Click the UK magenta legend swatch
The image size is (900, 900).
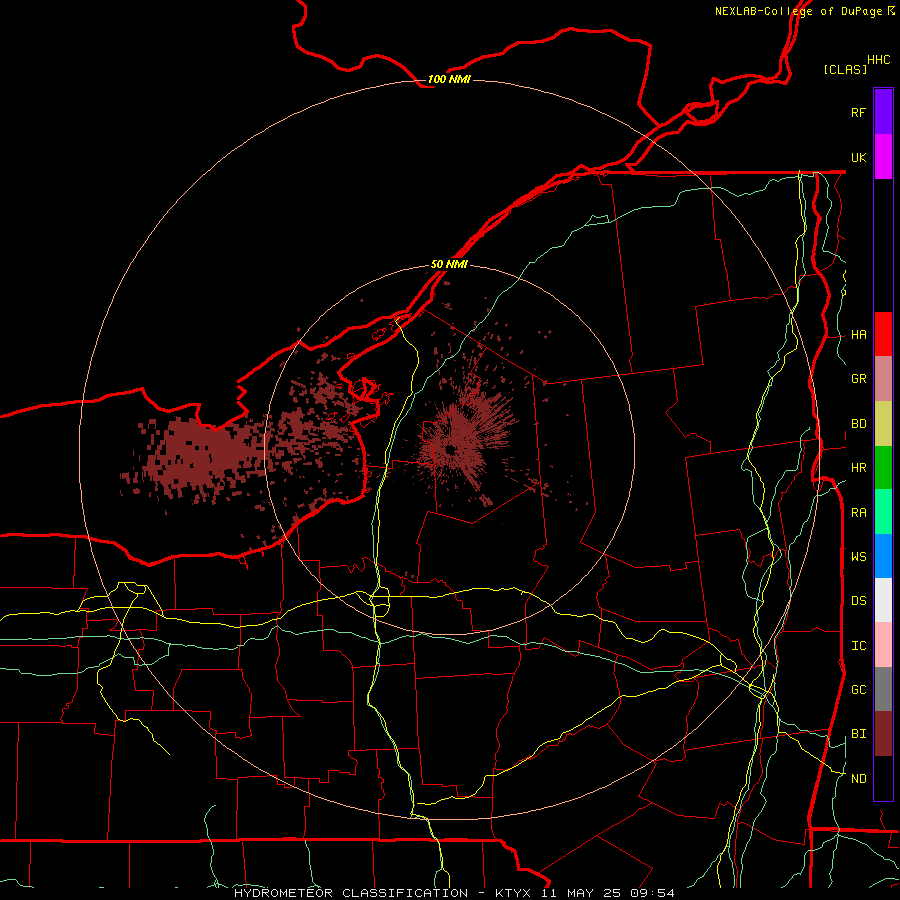pyautogui.click(x=883, y=157)
